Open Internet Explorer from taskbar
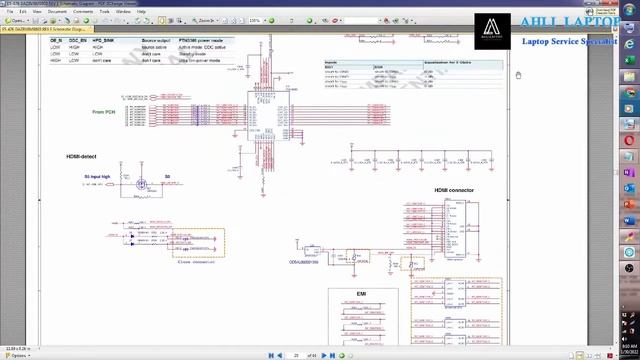 click(x=629, y=44)
